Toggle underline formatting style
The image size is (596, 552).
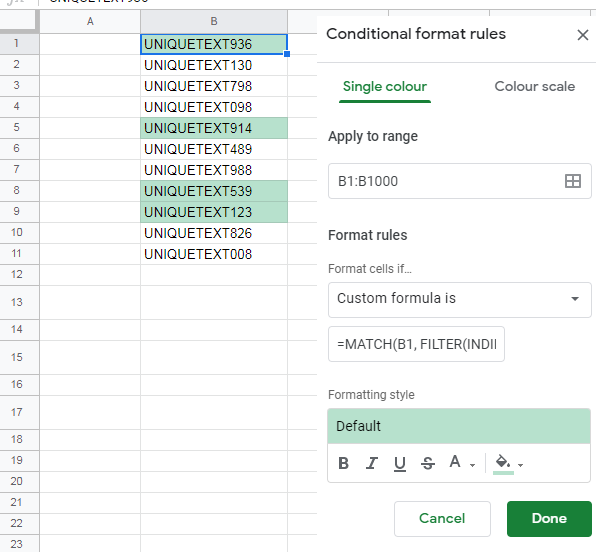pyautogui.click(x=399, y=463)
